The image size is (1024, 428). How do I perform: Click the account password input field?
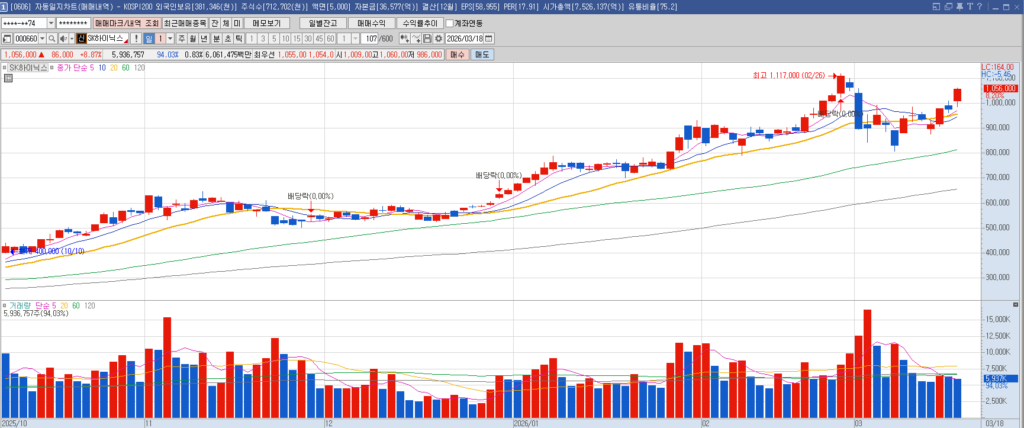[72, 23]
